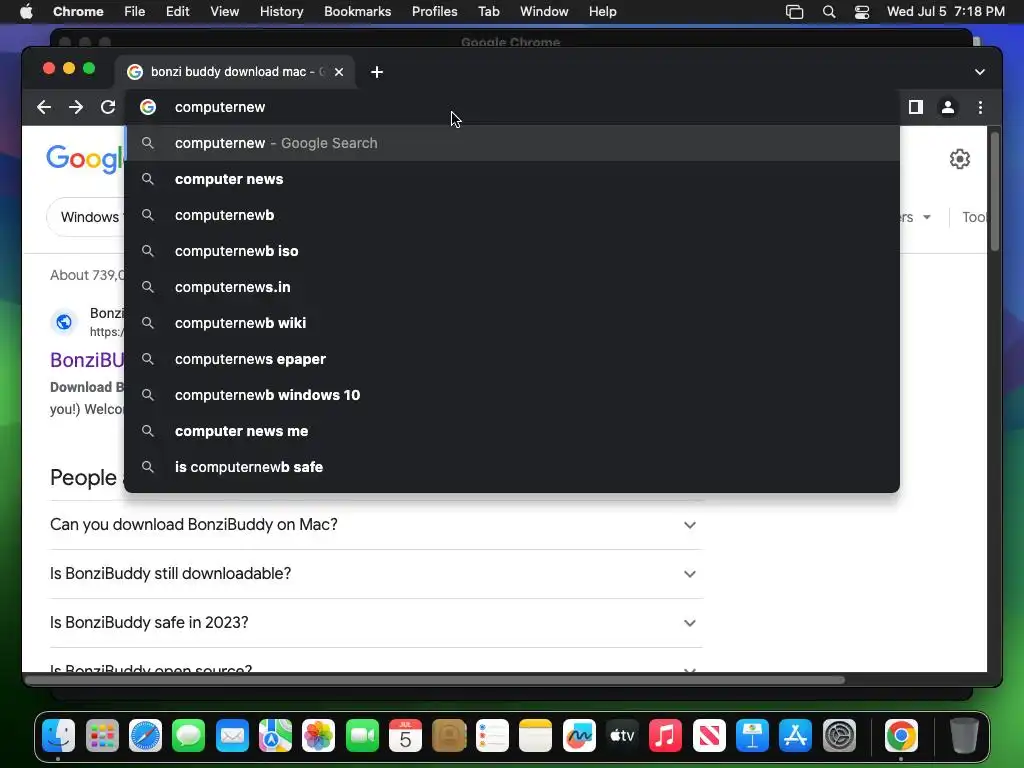Open Google quick settings gear
The height and width of the screenshot is (768, 1024).
pos(959,159)
